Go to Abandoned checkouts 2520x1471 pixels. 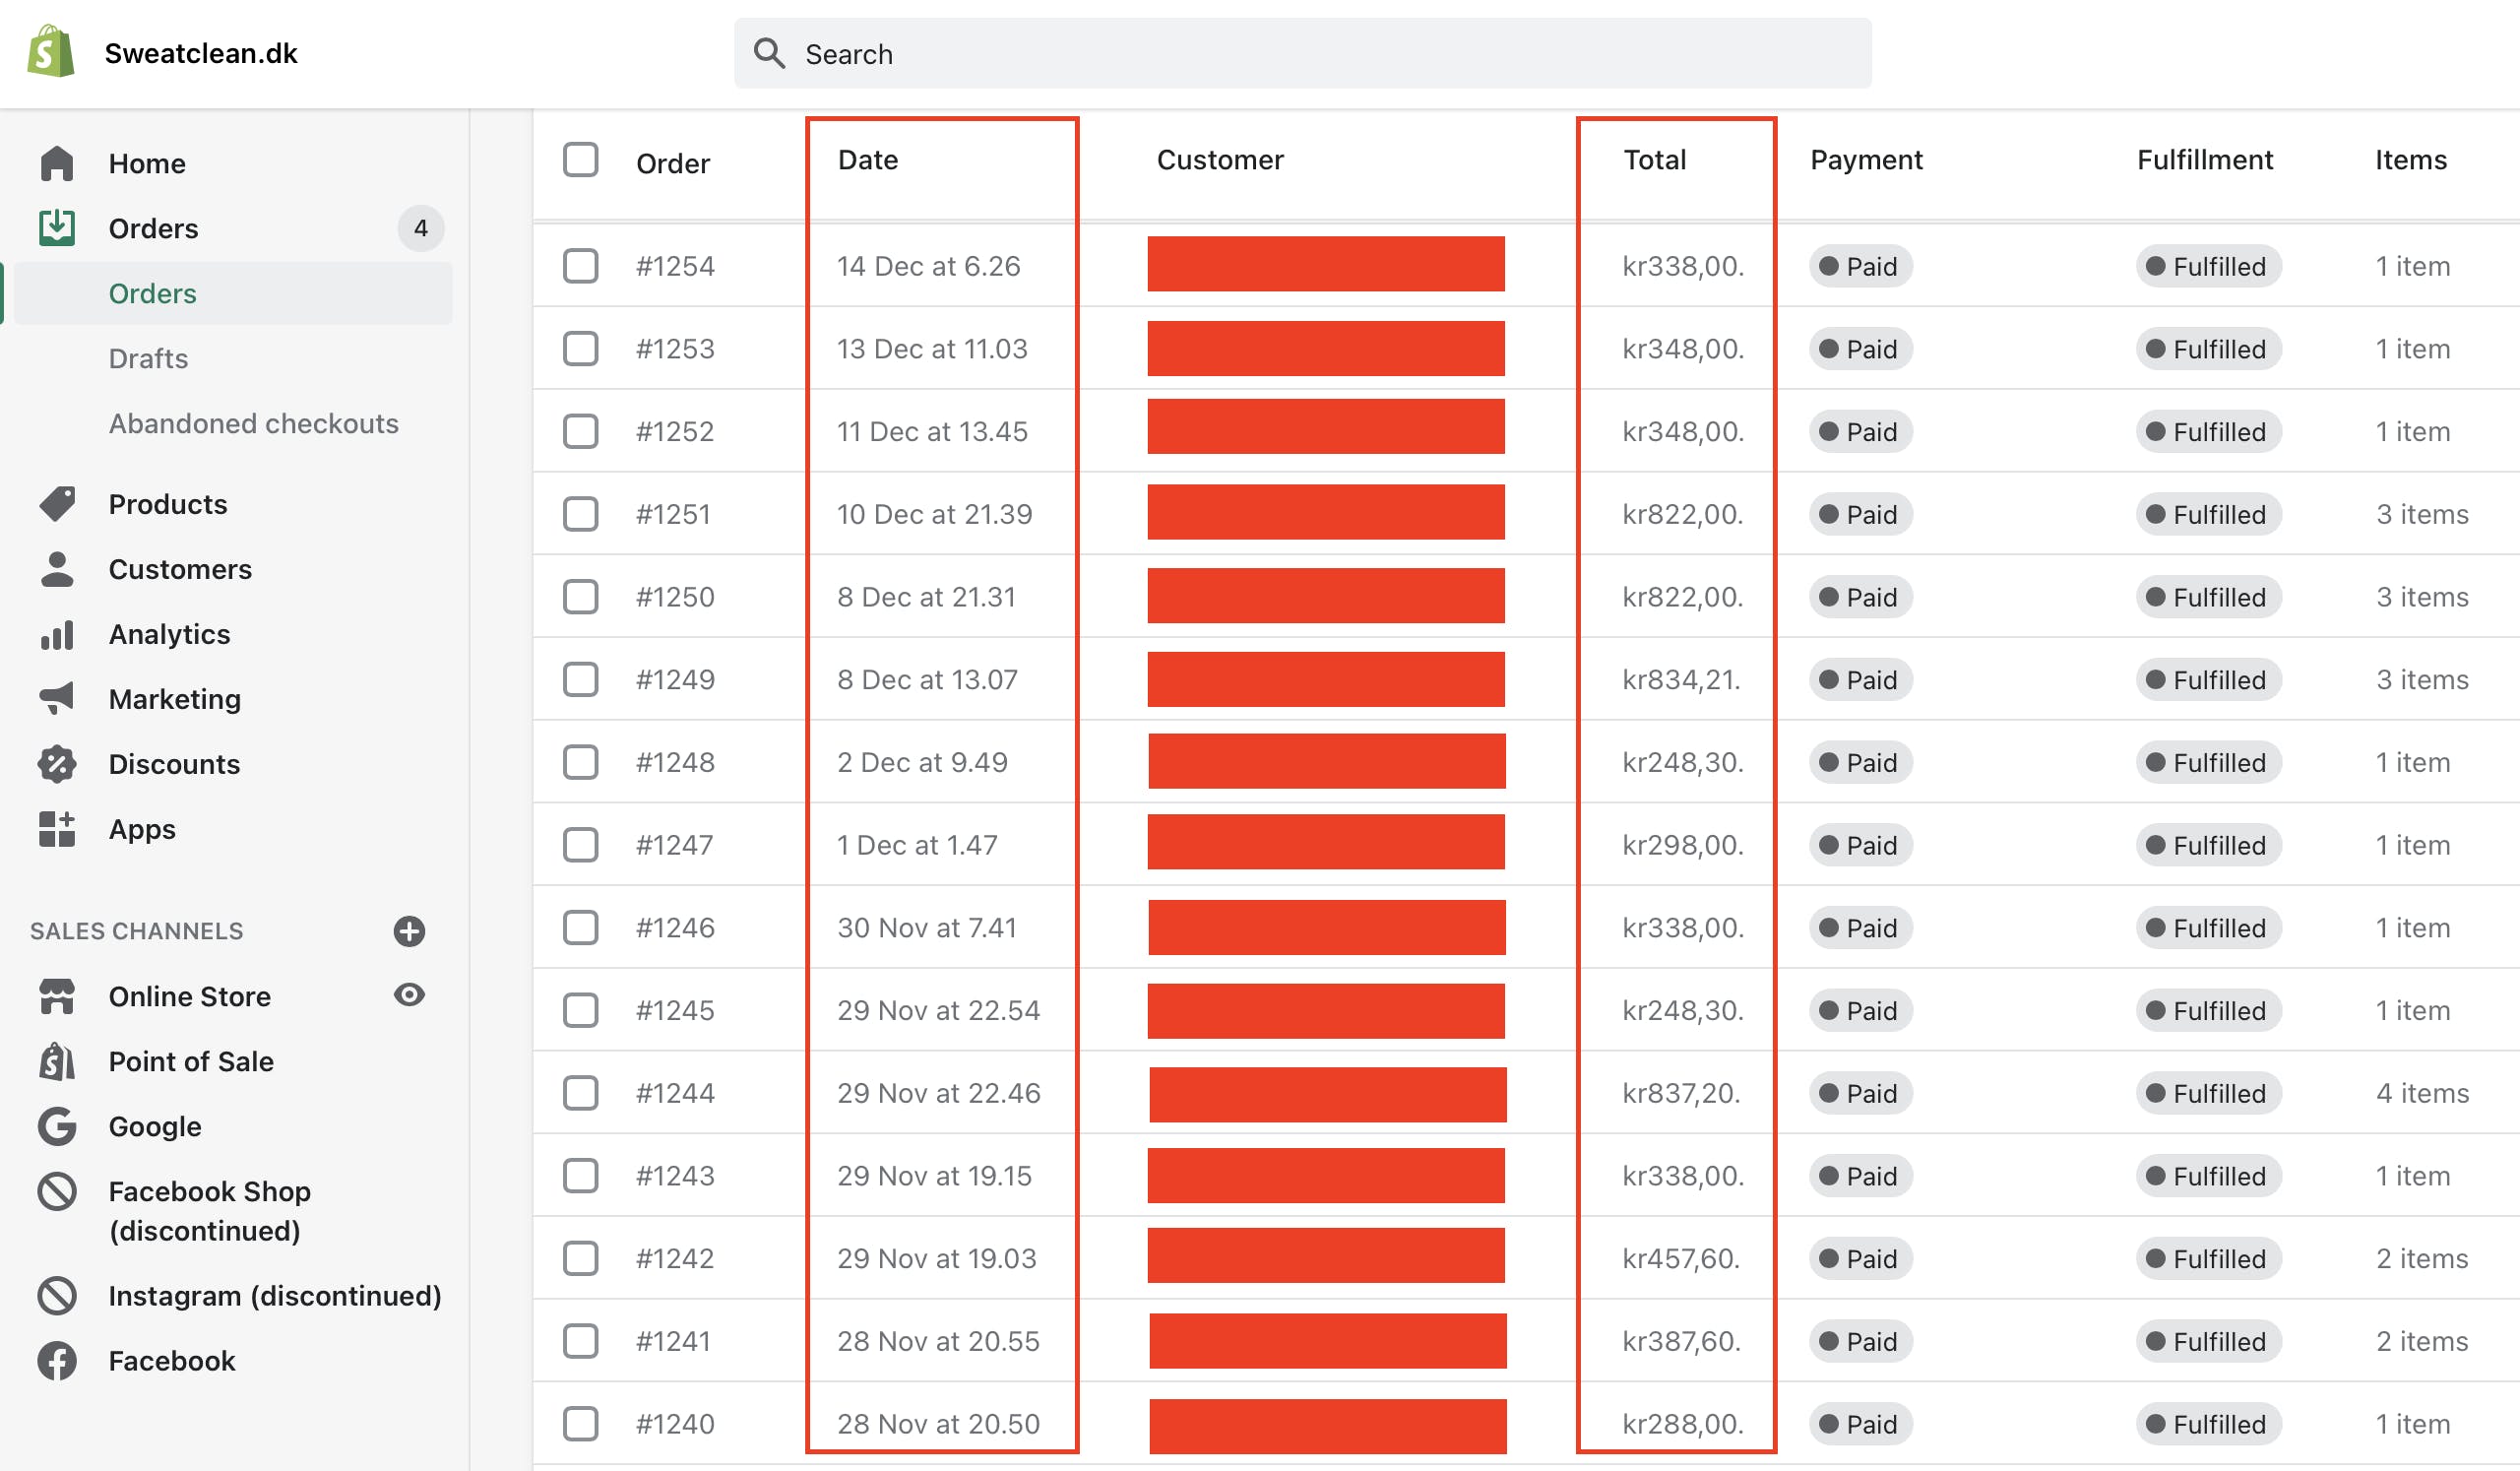point(253,423)
